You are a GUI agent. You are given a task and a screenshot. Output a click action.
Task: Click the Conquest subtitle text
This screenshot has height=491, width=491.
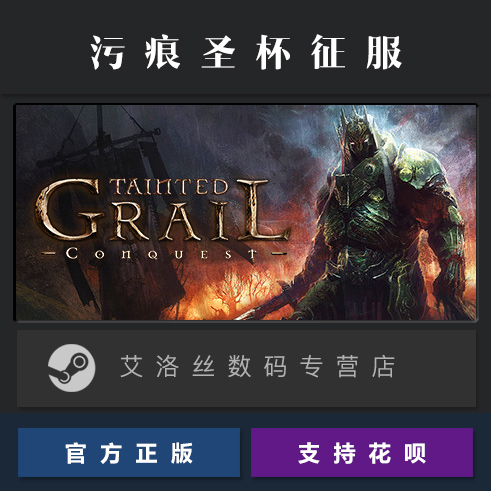162,254
